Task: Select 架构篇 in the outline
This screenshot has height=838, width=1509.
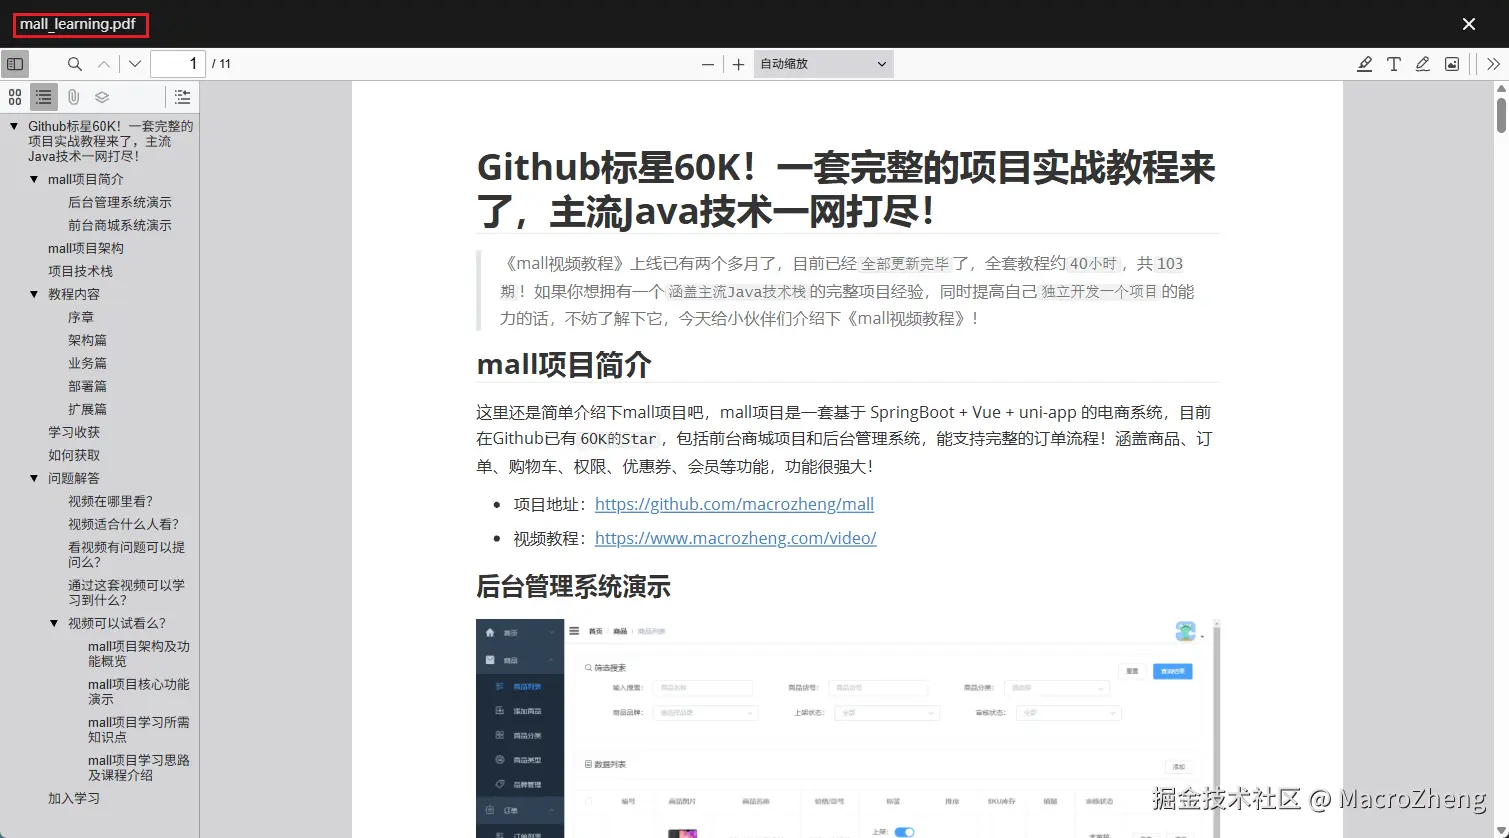Action: [87, 340]
